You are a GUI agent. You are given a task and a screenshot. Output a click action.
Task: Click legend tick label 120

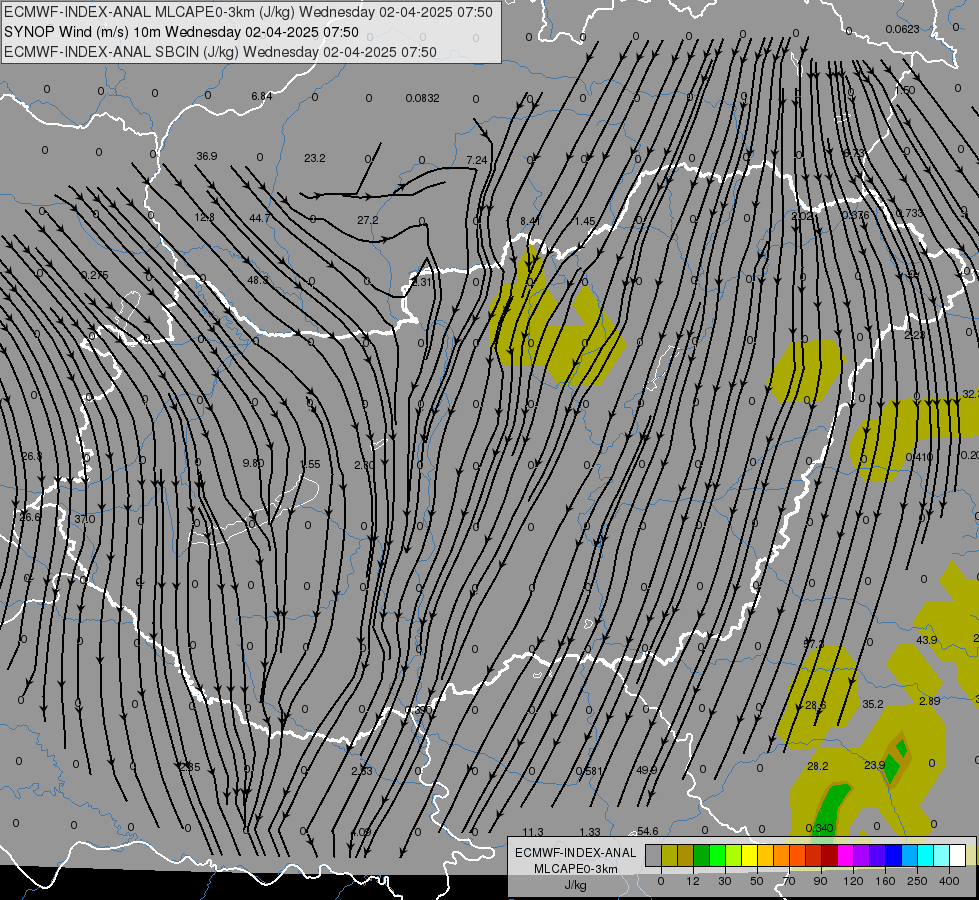click(853, 881)
